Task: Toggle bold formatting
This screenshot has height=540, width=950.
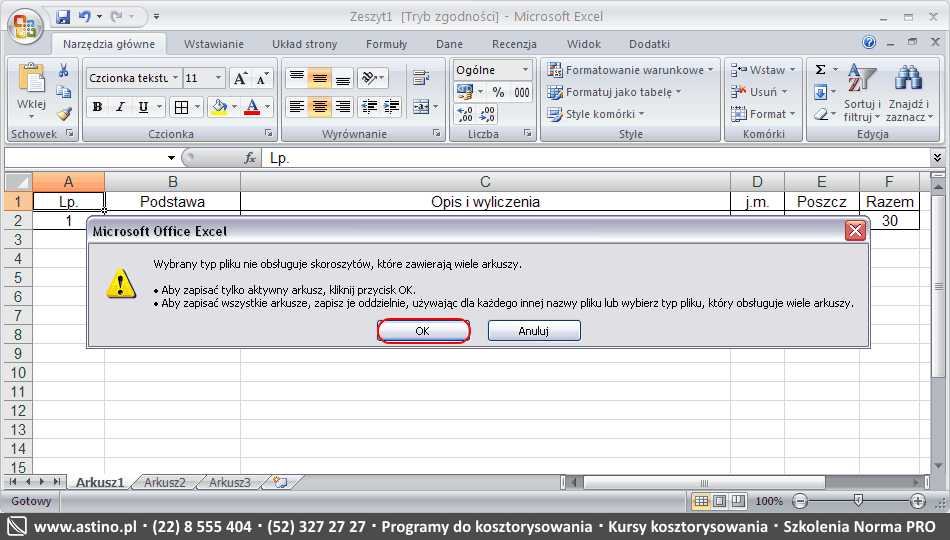Action: tap(97, 107)
